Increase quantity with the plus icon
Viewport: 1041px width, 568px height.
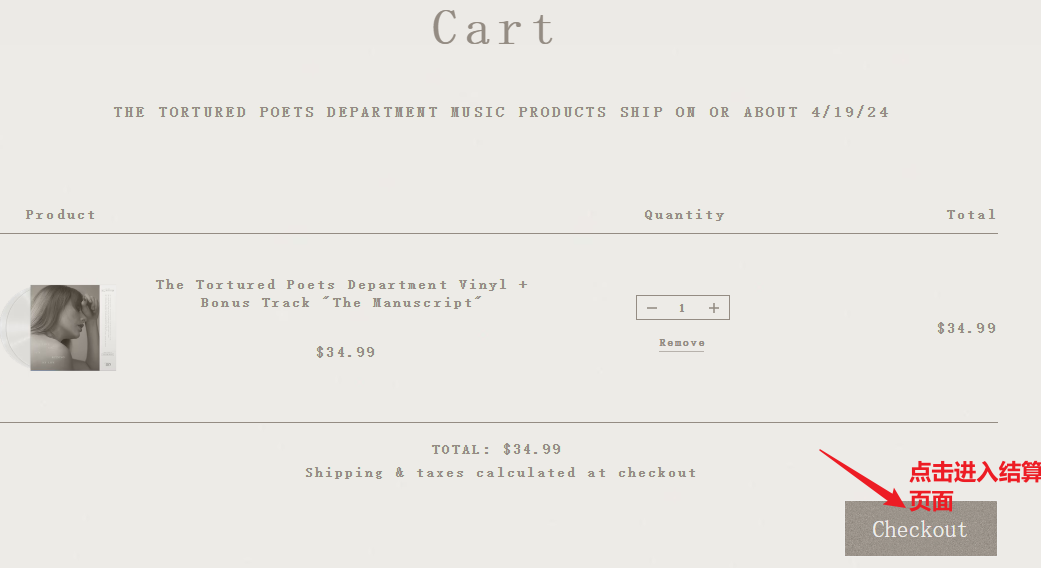[714, 308]
